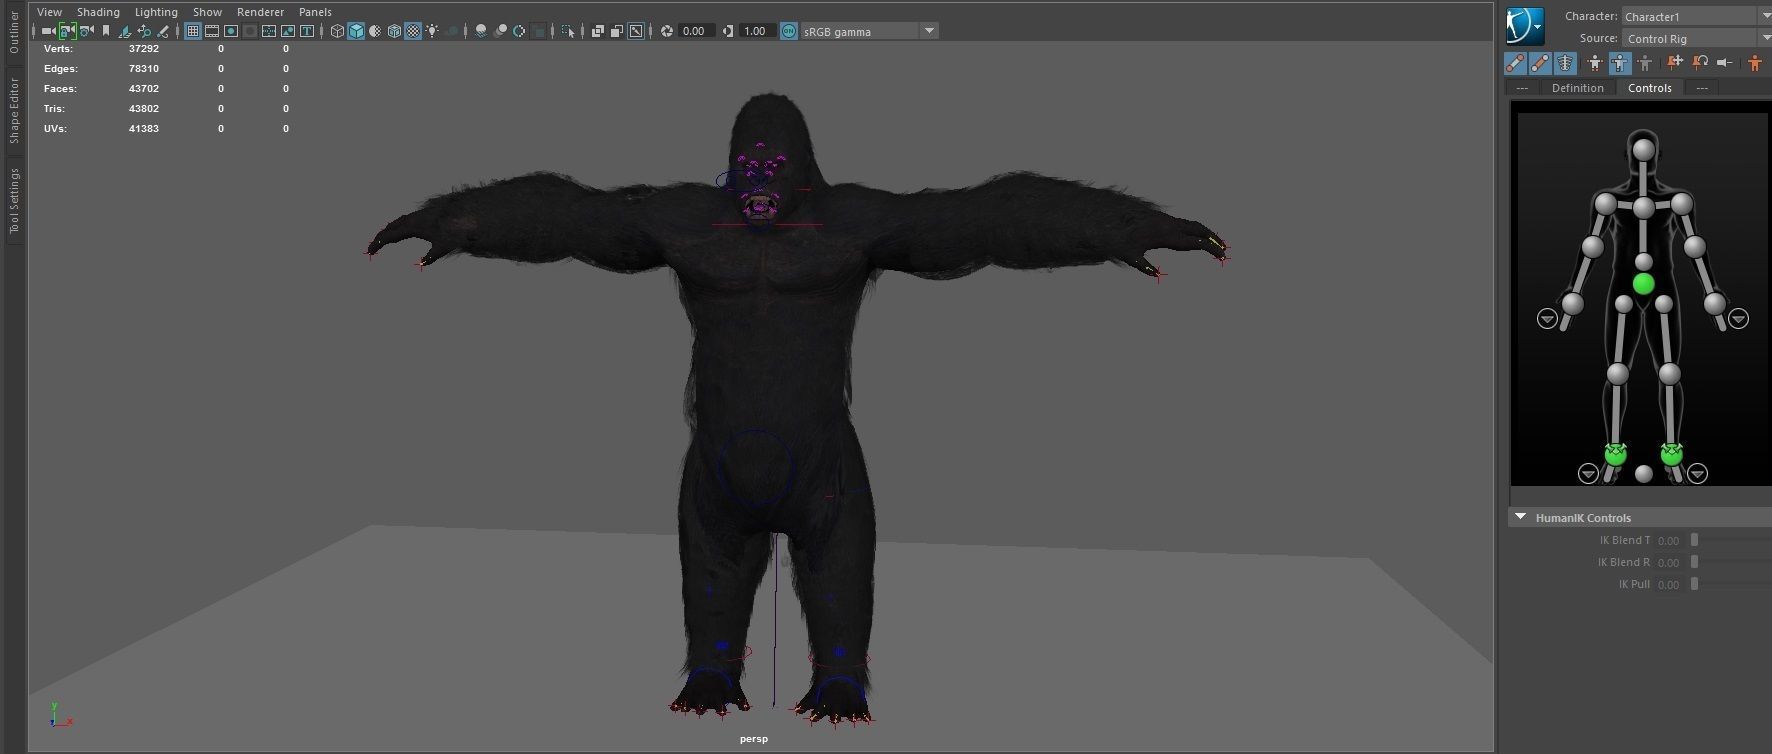Click the Release All Pinning icon
The image size is (1772, 754).
(1725, 62)
